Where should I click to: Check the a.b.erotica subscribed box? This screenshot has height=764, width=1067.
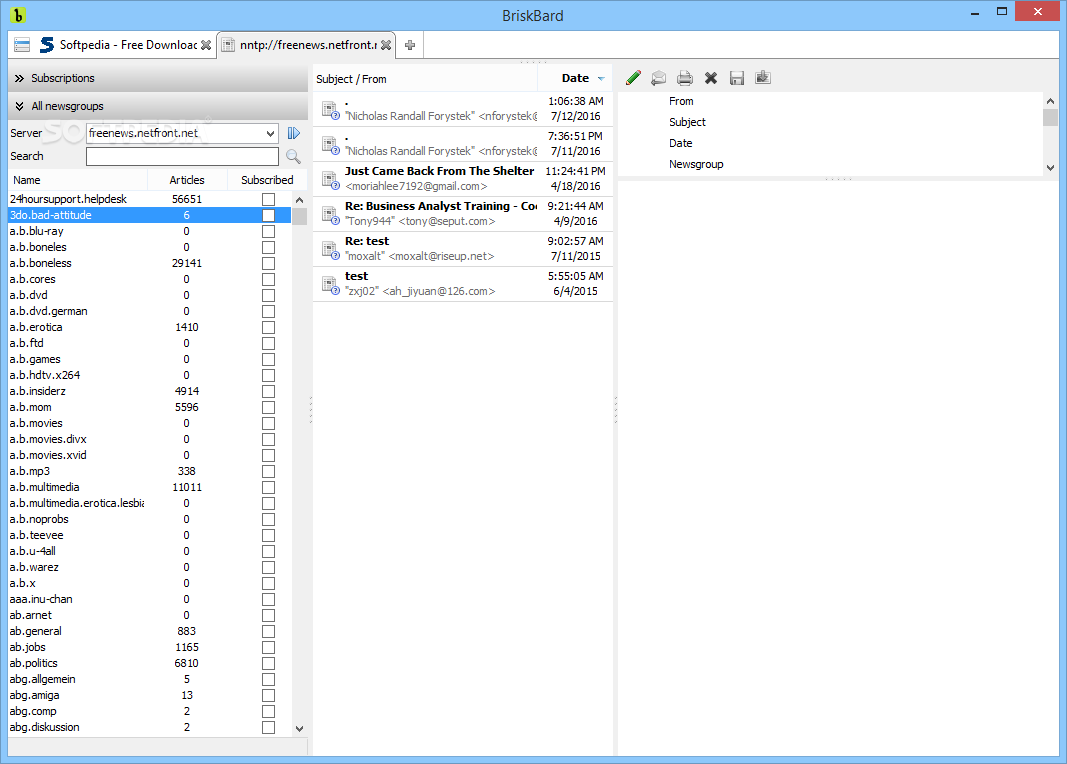(269, 327)
